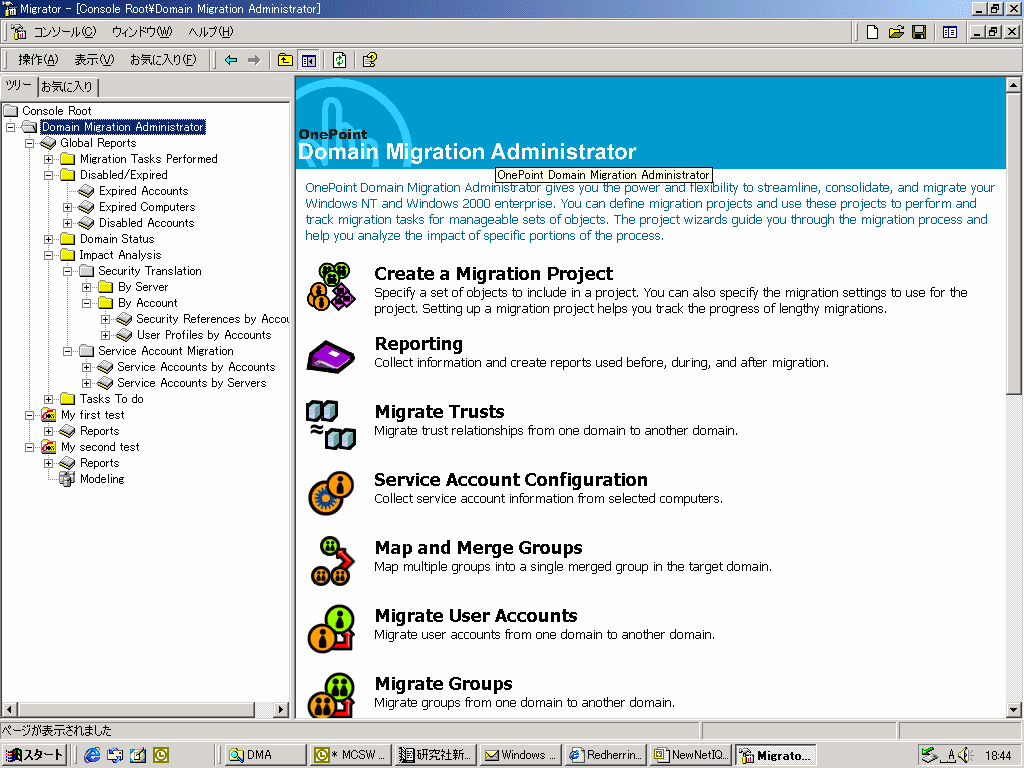Switch to the お気に入り tab
Screen dimensions: 1024x768
pyautogui.click(x=67, y=86)
